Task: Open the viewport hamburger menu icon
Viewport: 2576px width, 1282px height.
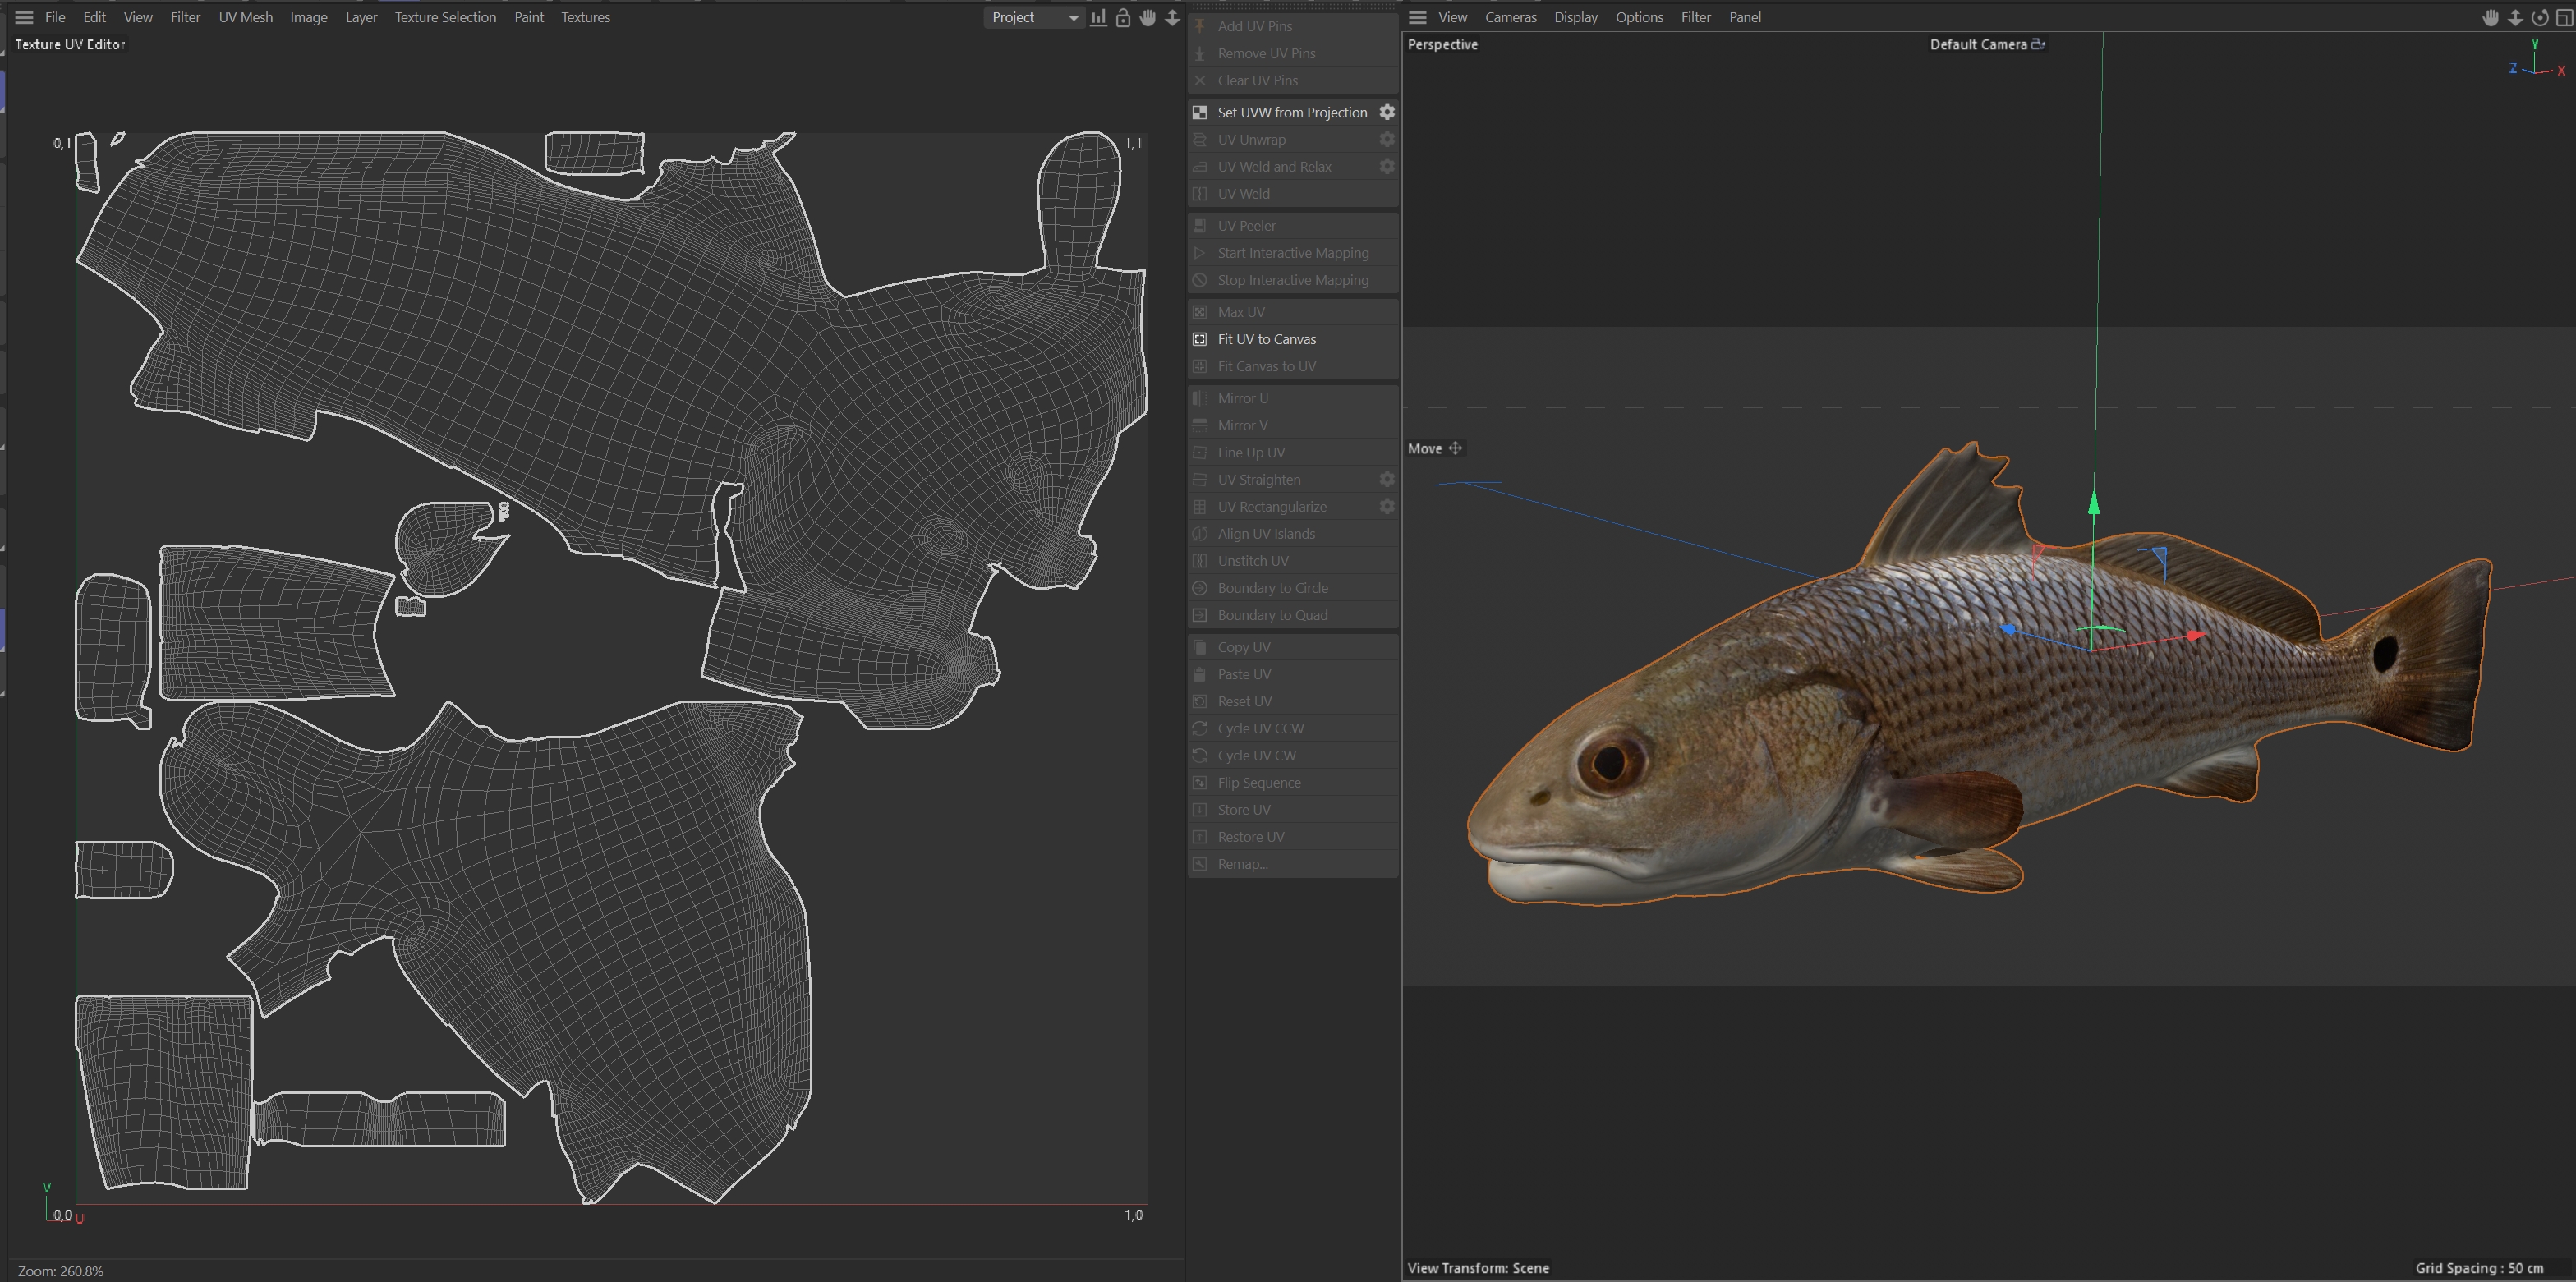Action: (1417, 17)
